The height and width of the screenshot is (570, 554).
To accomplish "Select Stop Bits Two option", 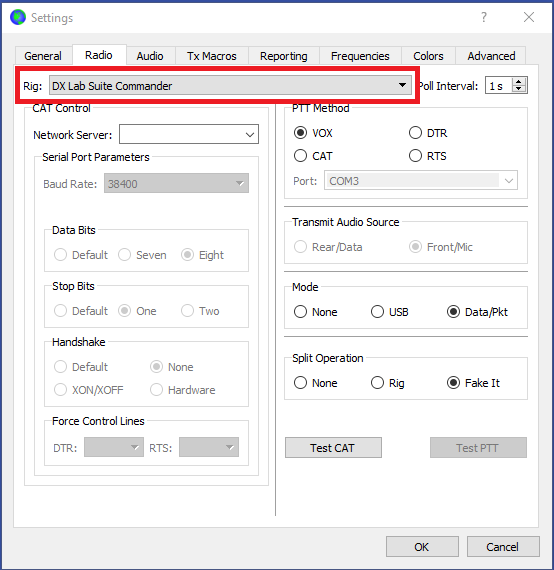I will click(x=200, y=311).
